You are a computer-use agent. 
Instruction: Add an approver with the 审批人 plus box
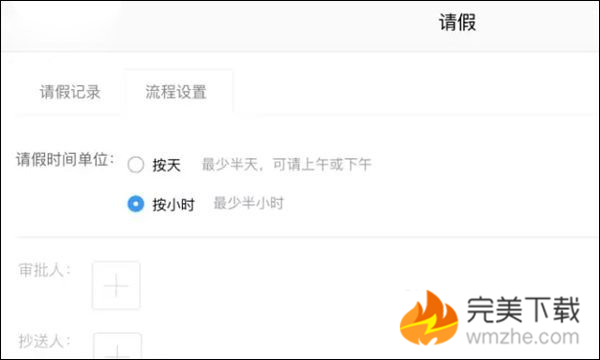click(x=116, y=285)
